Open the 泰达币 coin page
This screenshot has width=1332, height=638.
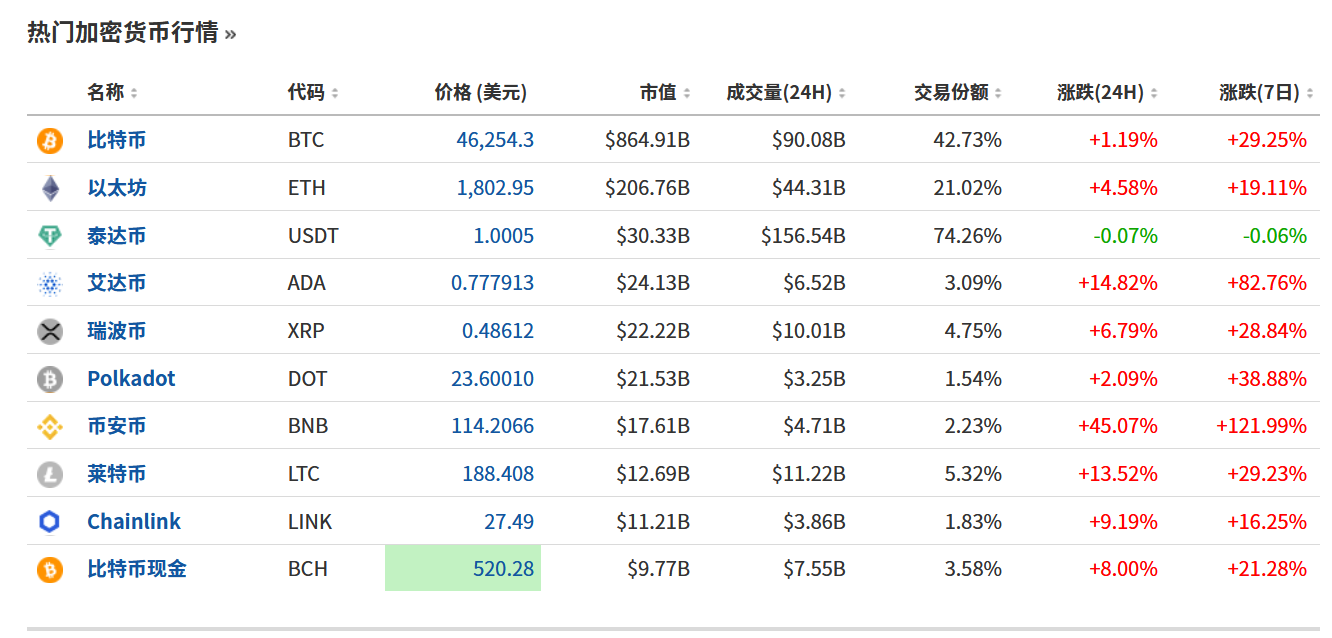tap(116, 236)
